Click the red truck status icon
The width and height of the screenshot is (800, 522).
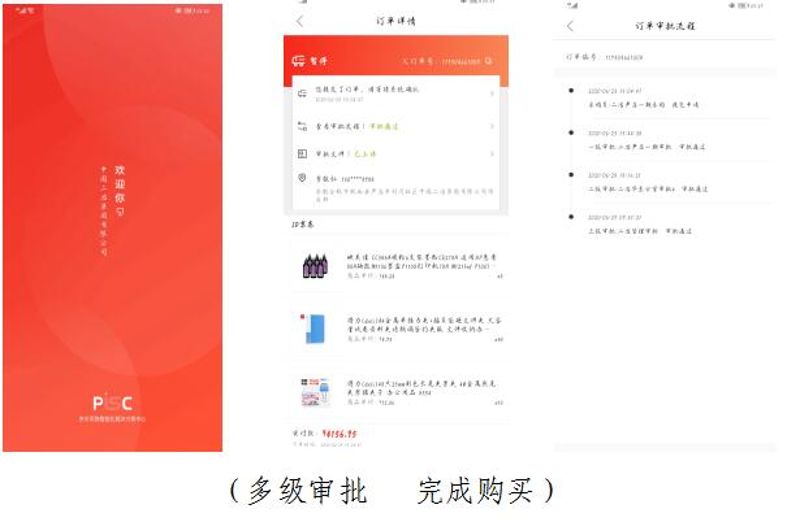(298, 61)
